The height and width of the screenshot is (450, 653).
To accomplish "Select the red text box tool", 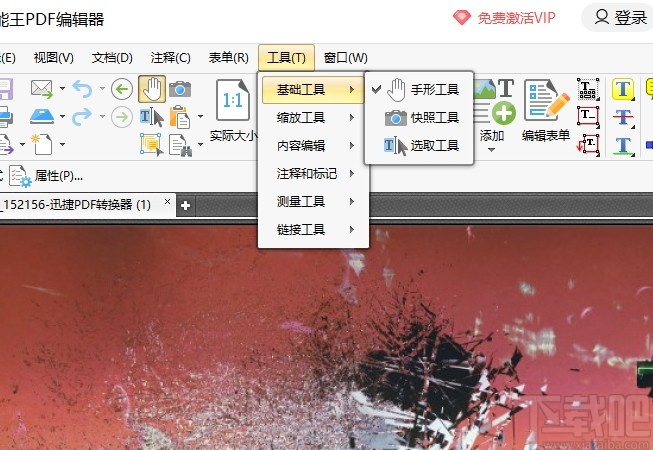I will click(588, 117).
